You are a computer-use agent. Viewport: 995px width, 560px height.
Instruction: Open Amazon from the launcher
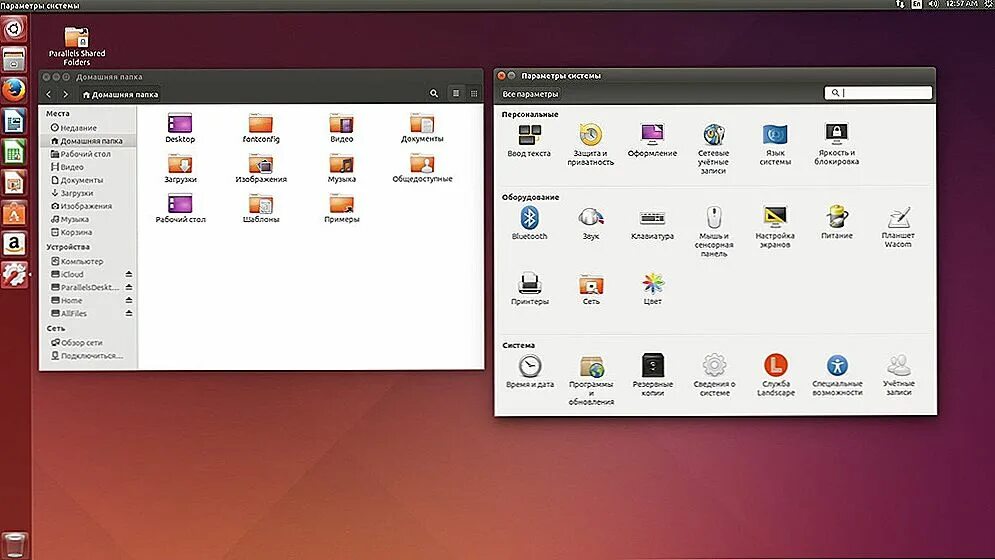point(14,244)
